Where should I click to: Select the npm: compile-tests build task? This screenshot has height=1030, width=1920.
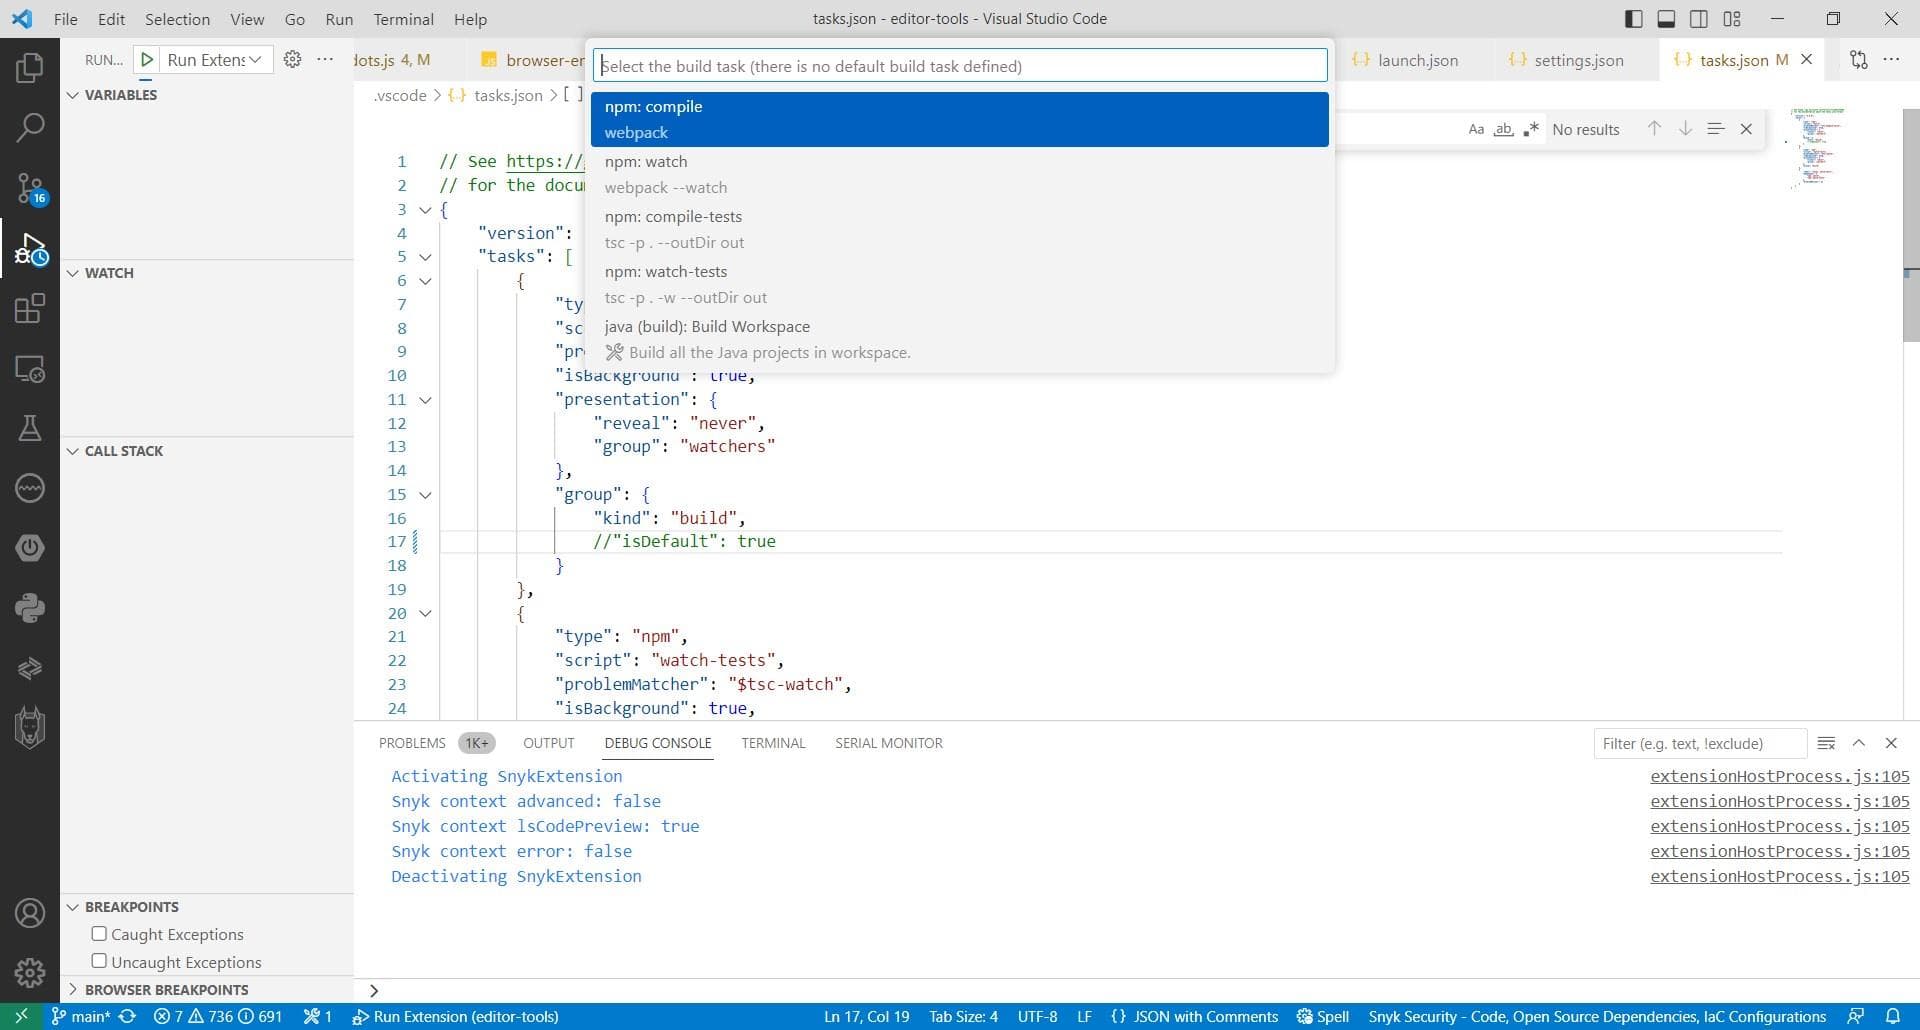(960, 229)
